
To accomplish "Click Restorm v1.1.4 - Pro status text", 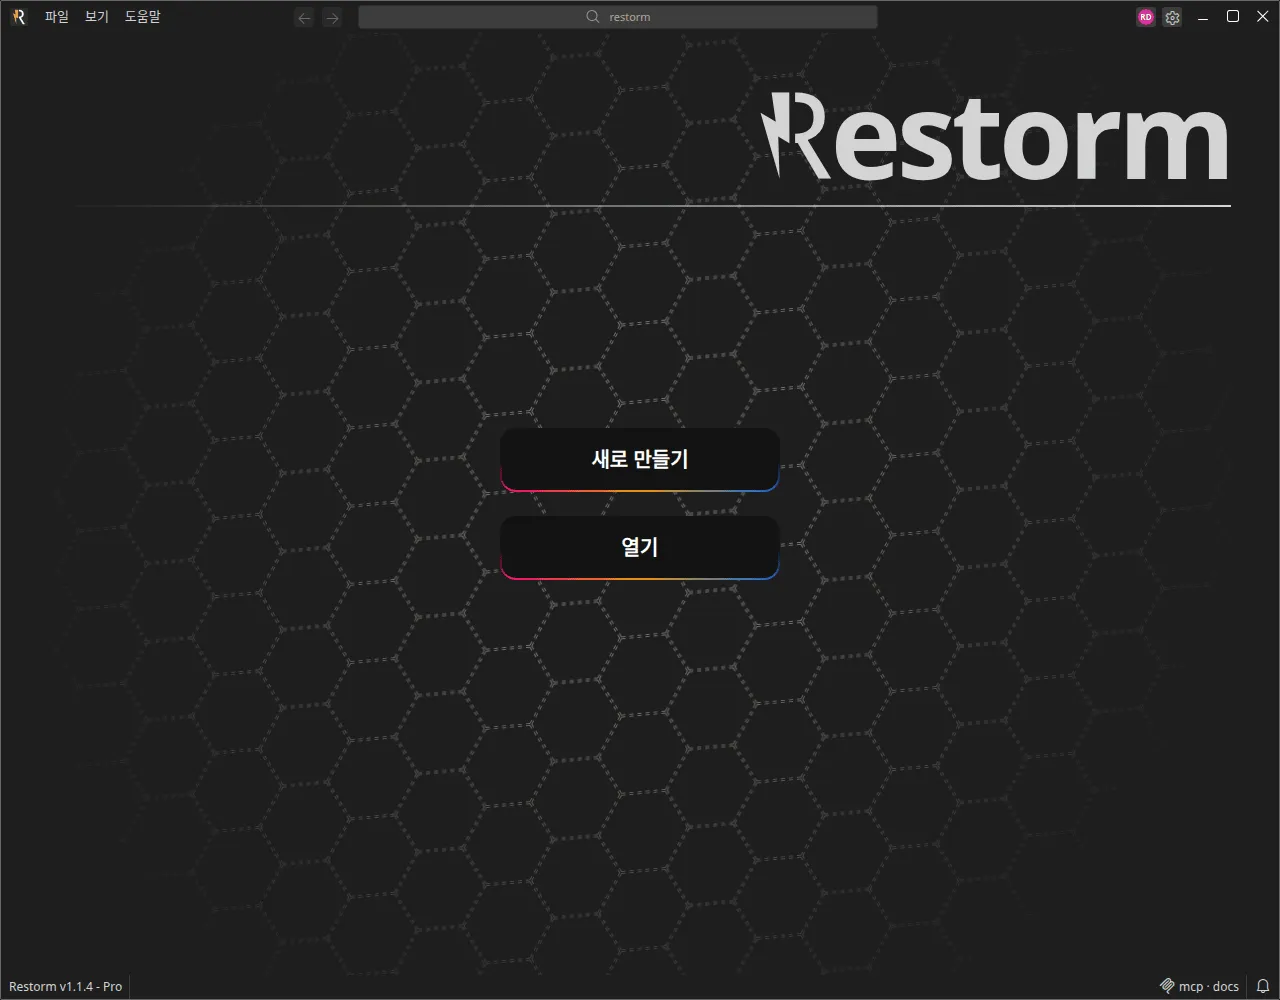I will click(x=66, y=986).
